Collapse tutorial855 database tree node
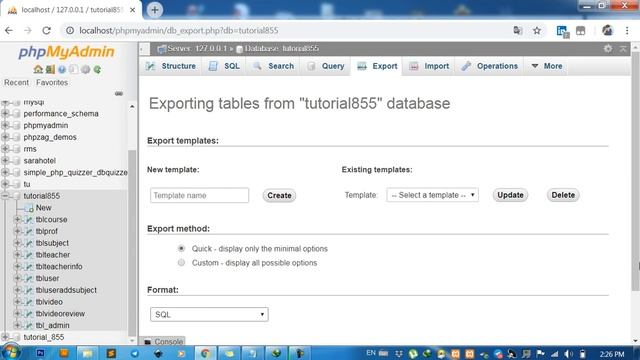Image resolution: width=640 pixels, height=360 pixels. (x=5, y=196)
